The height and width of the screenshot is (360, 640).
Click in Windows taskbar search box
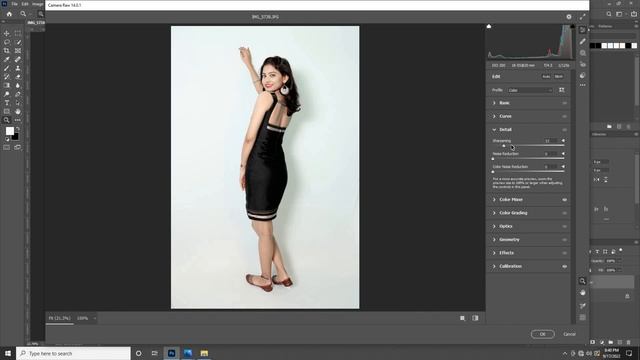tap(73, 353)
